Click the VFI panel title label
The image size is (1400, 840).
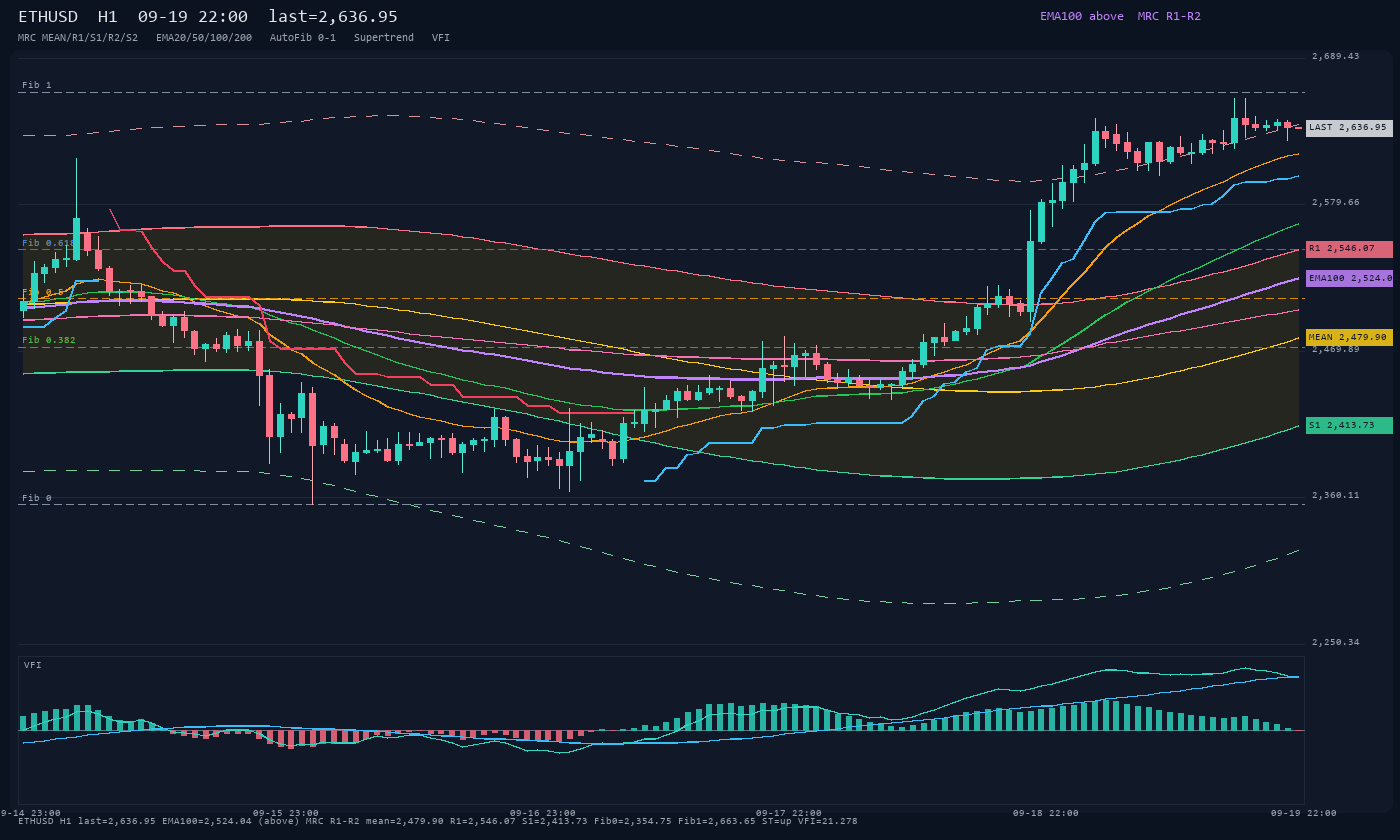tap(33, 665)
